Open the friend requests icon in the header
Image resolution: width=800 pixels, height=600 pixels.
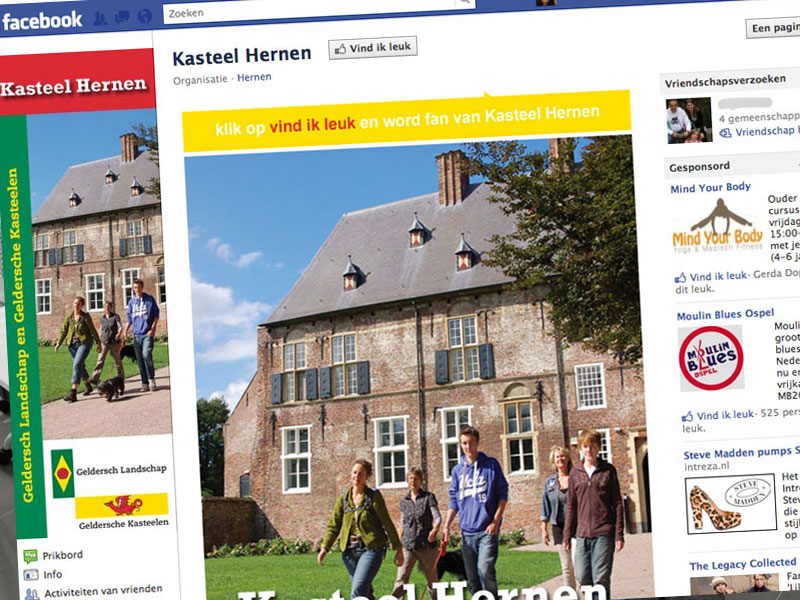click(x=100, y=19)
